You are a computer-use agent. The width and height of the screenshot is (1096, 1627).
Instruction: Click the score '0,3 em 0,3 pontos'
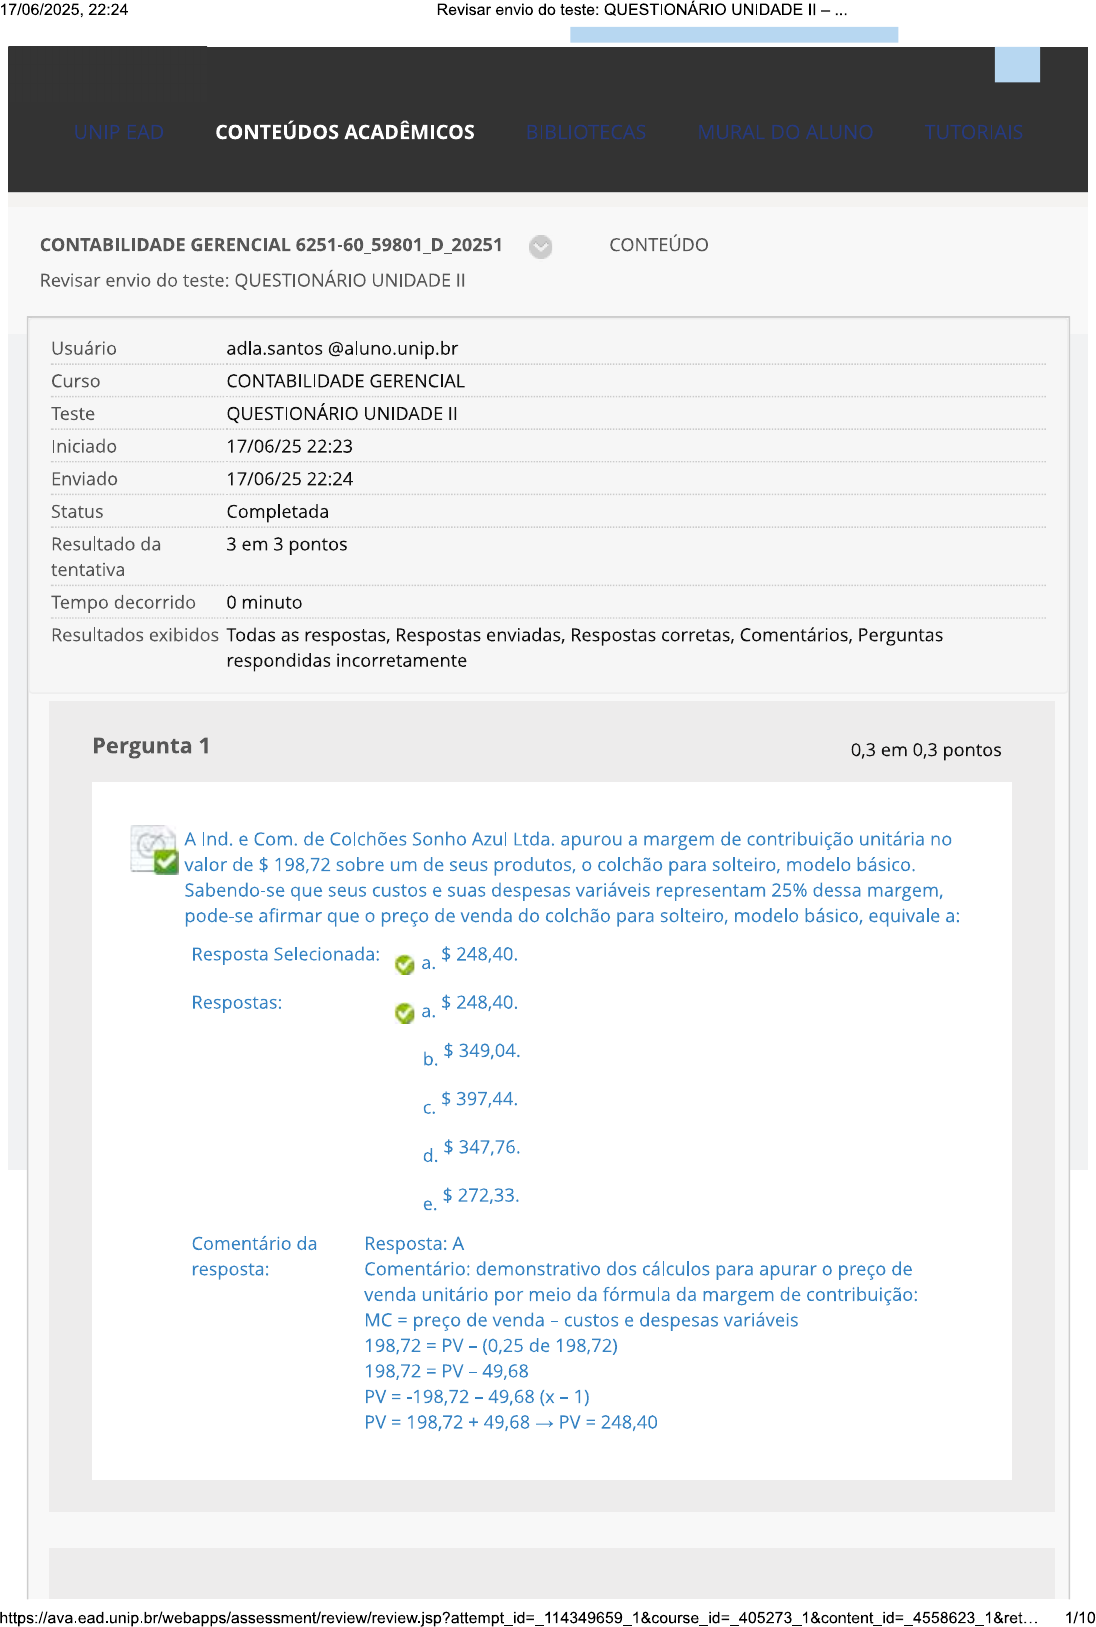tap(926, 750)
